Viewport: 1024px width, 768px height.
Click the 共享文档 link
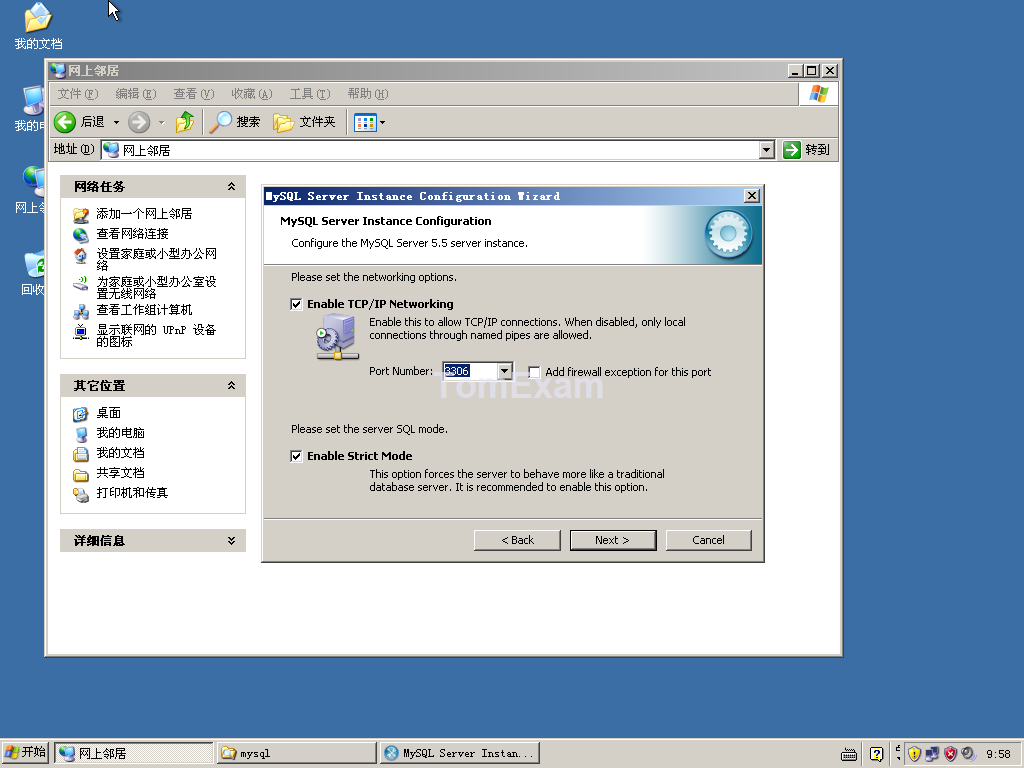121,473
